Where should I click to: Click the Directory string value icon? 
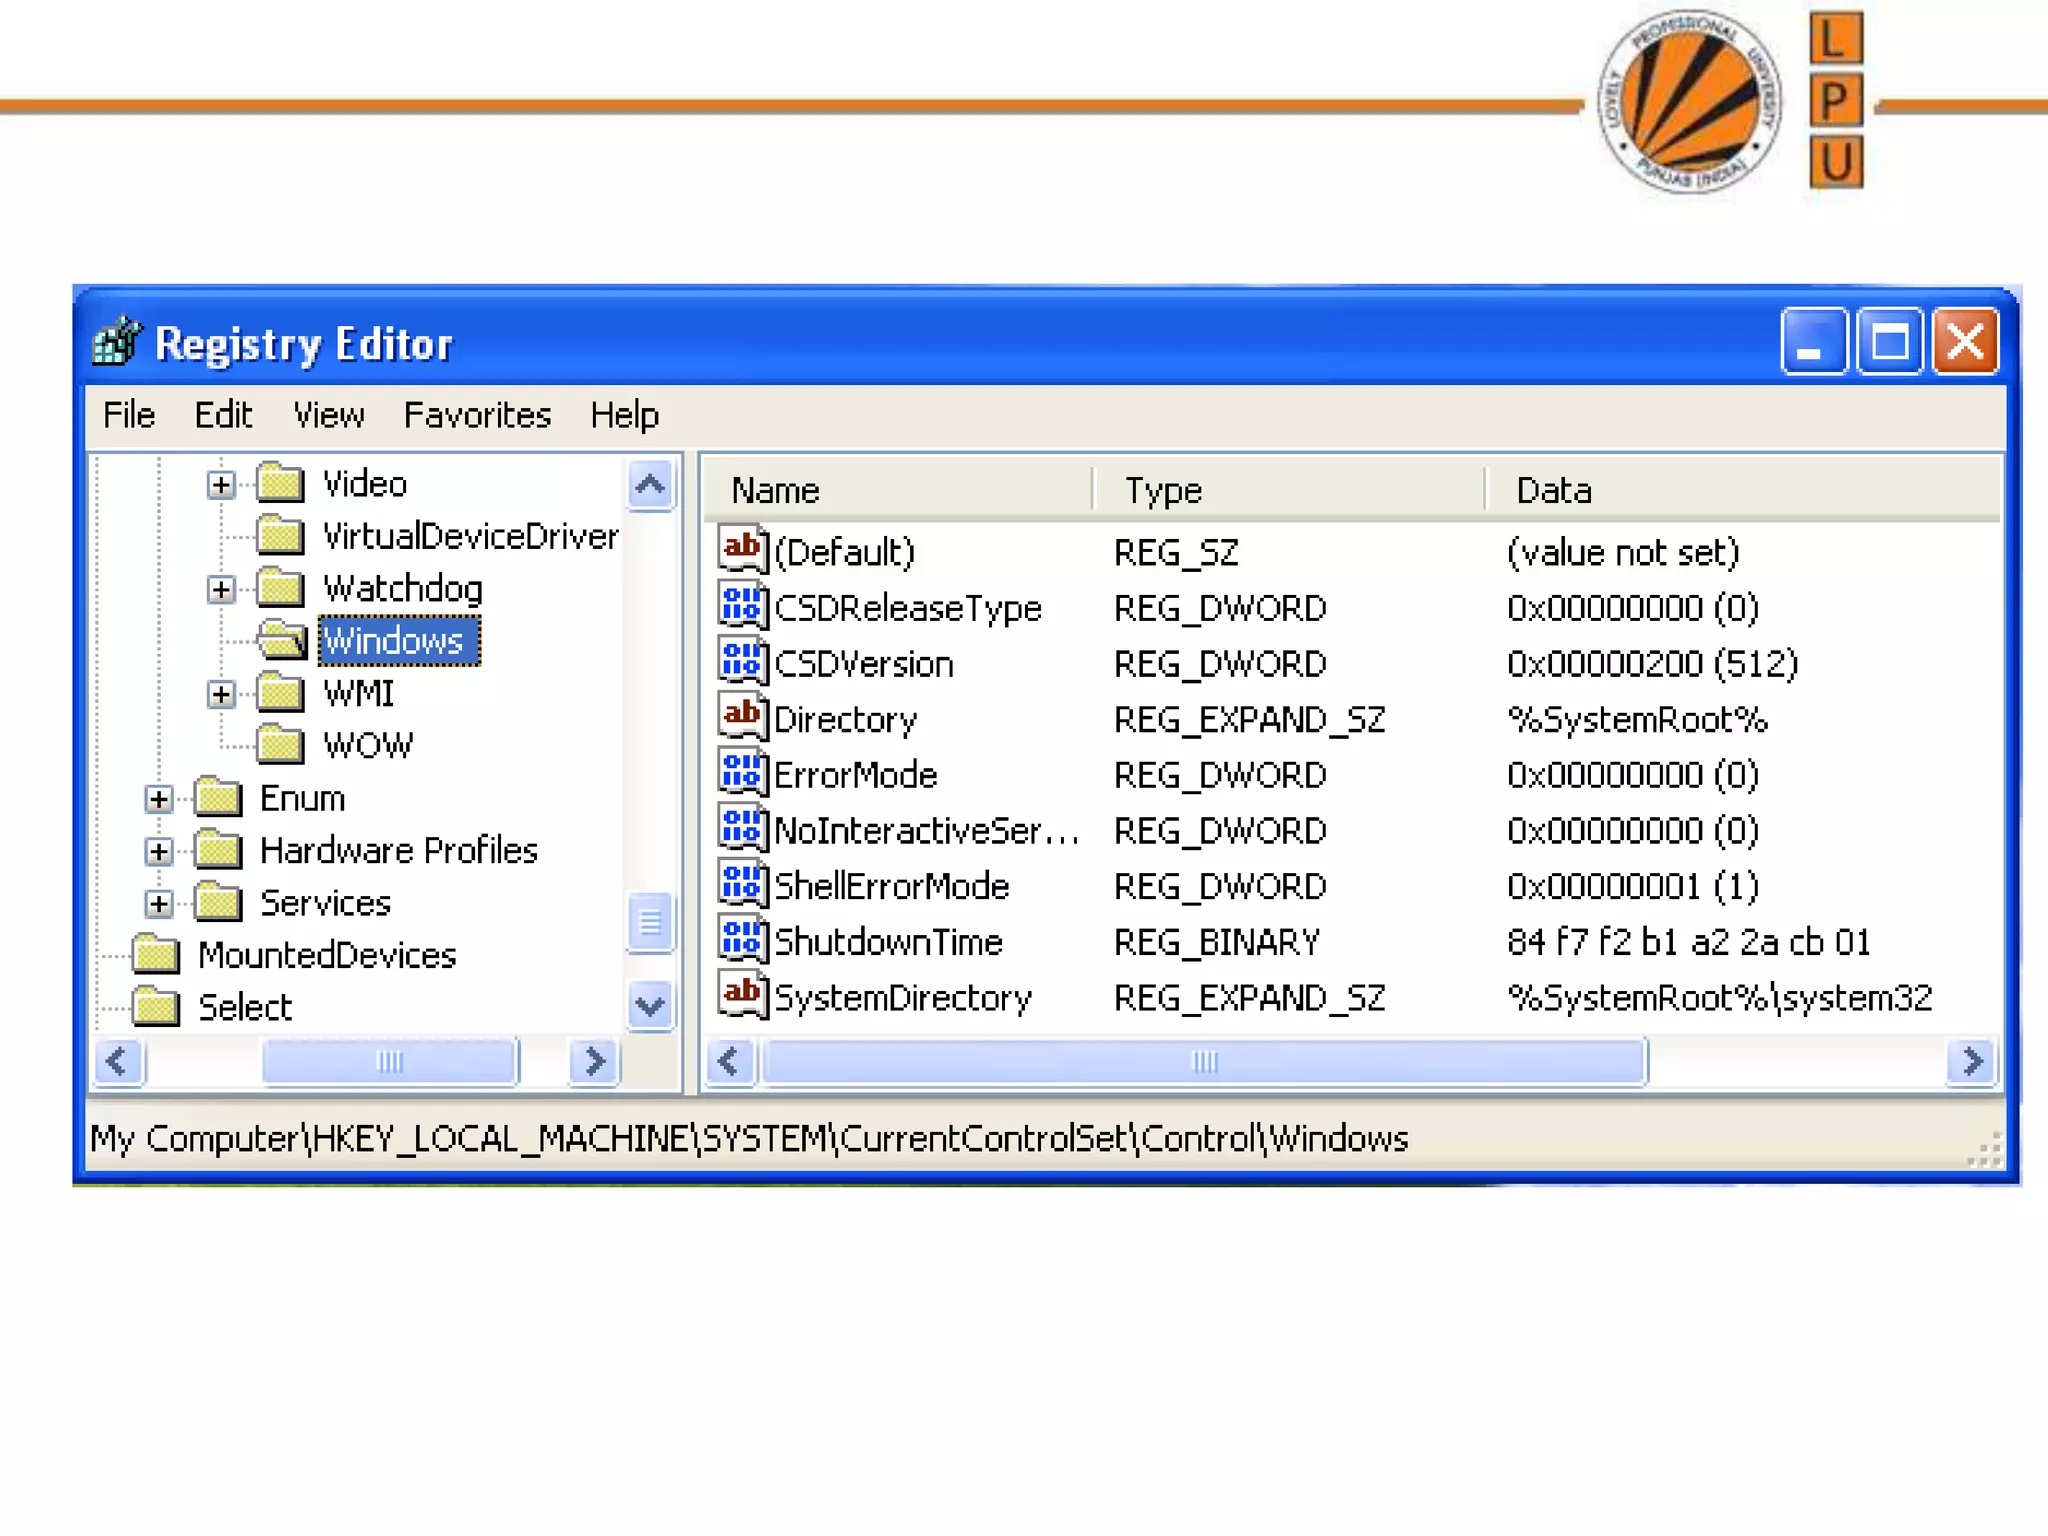742,717
